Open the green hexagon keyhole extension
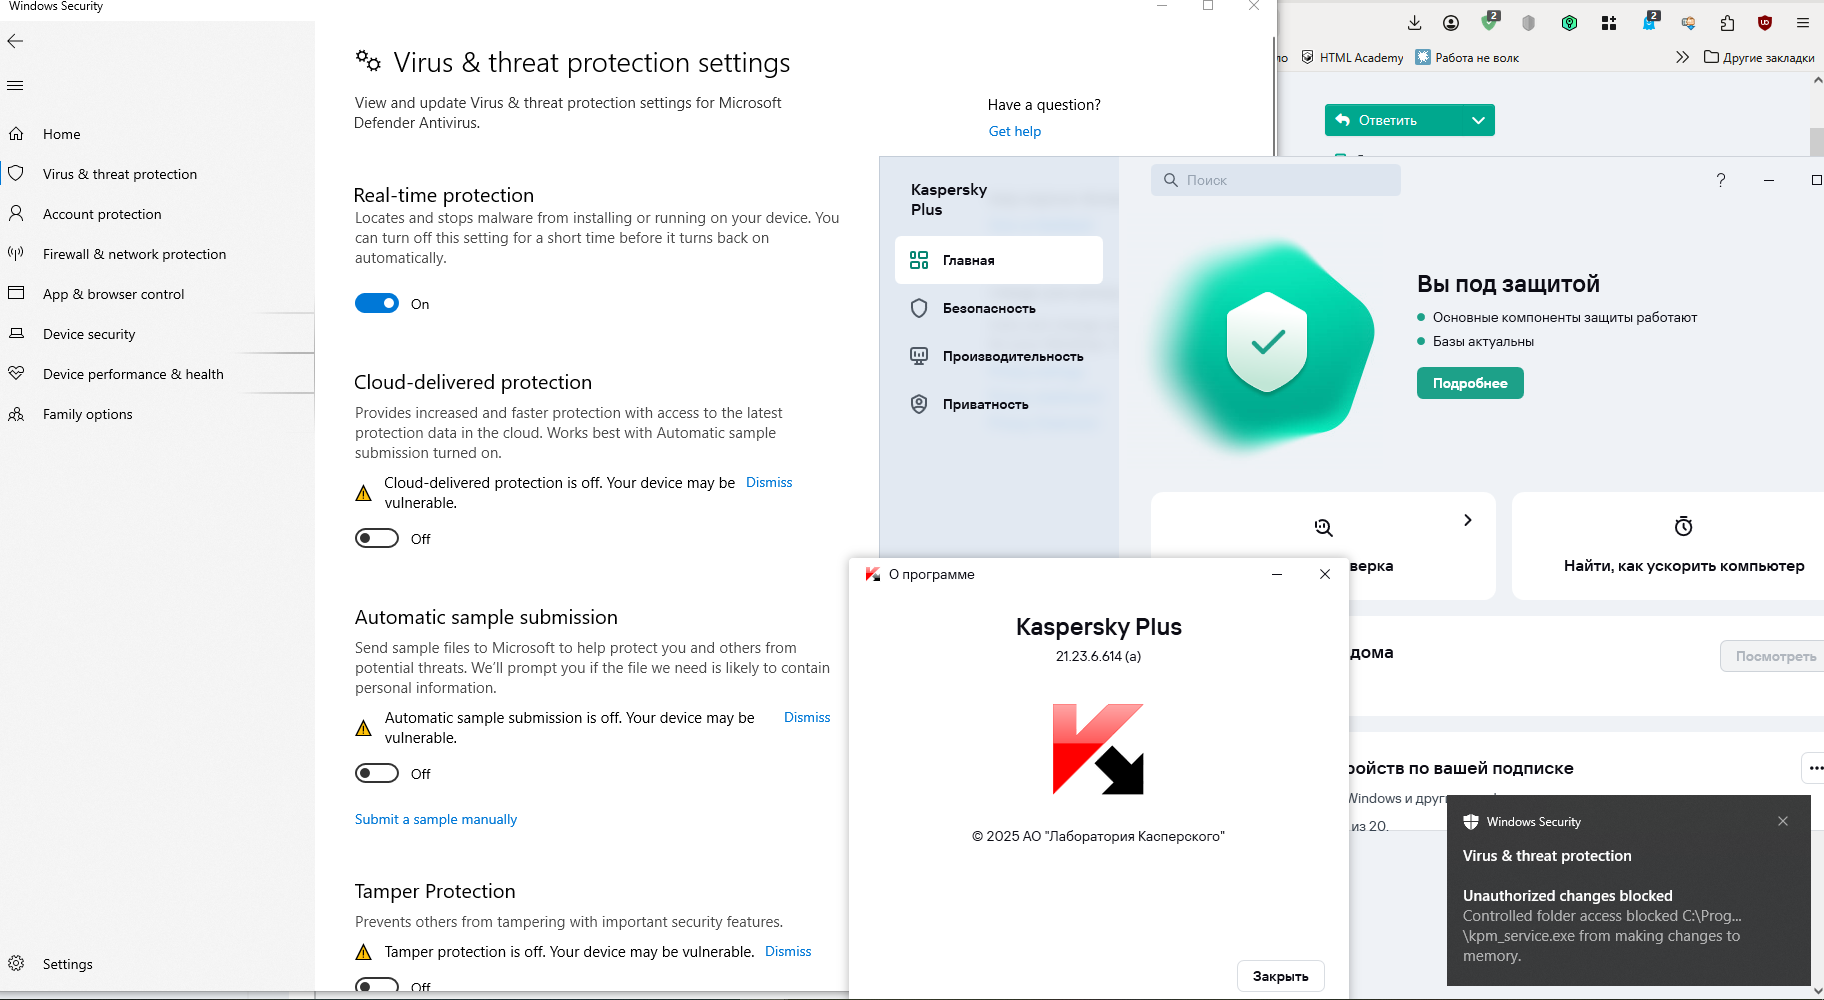The image size is (1824, 1000). point(1569,23)
